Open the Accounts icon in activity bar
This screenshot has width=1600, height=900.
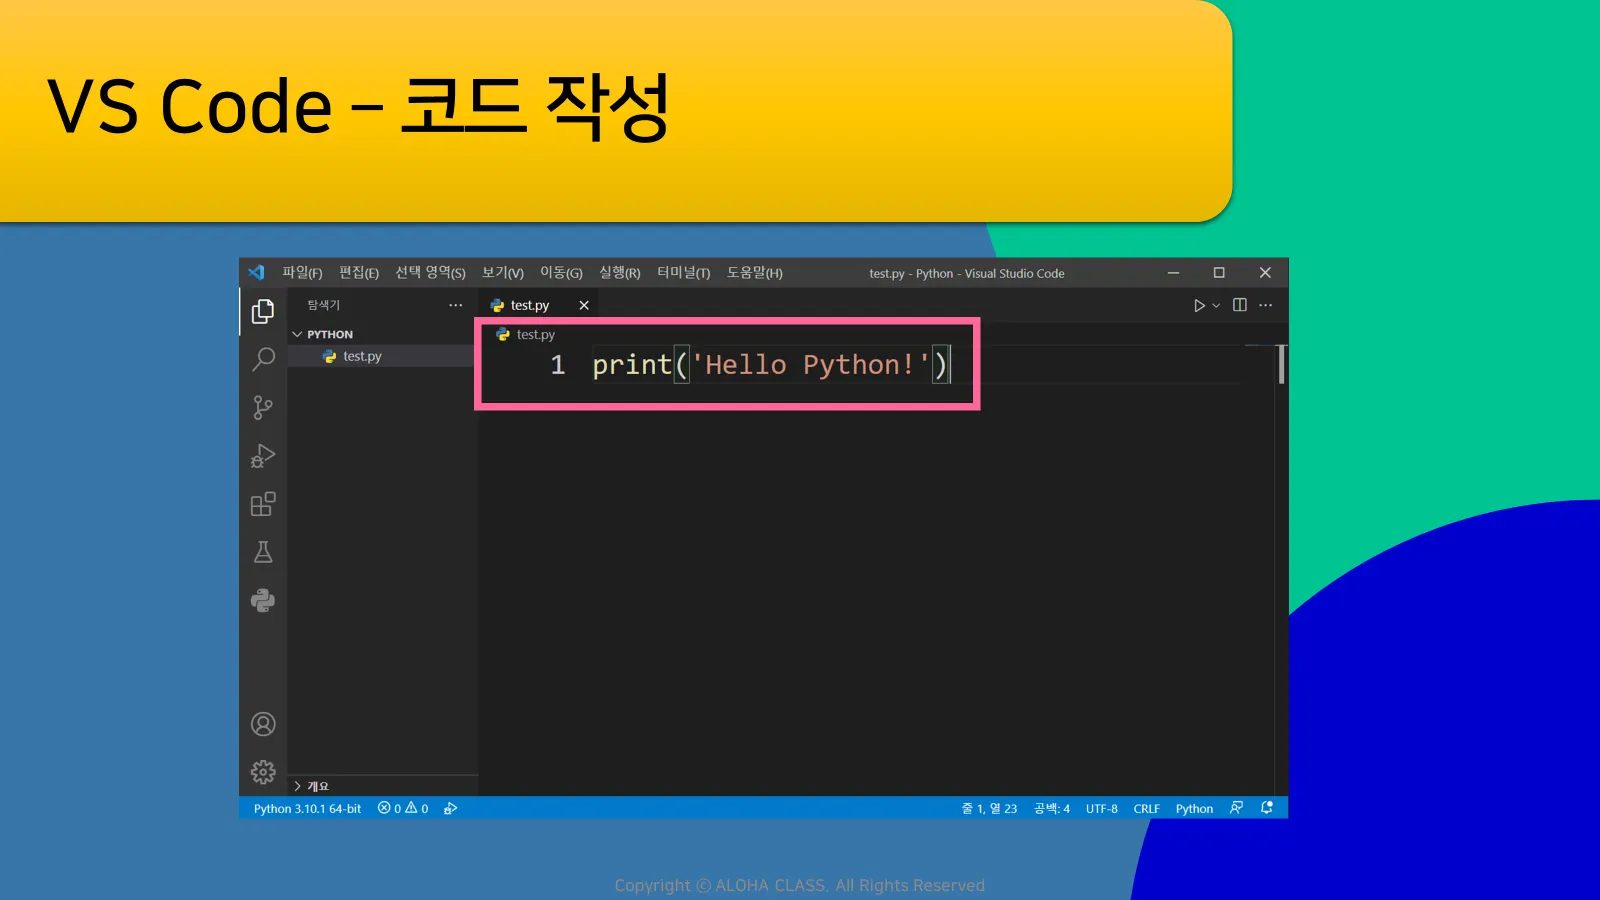tap(263, 724)
